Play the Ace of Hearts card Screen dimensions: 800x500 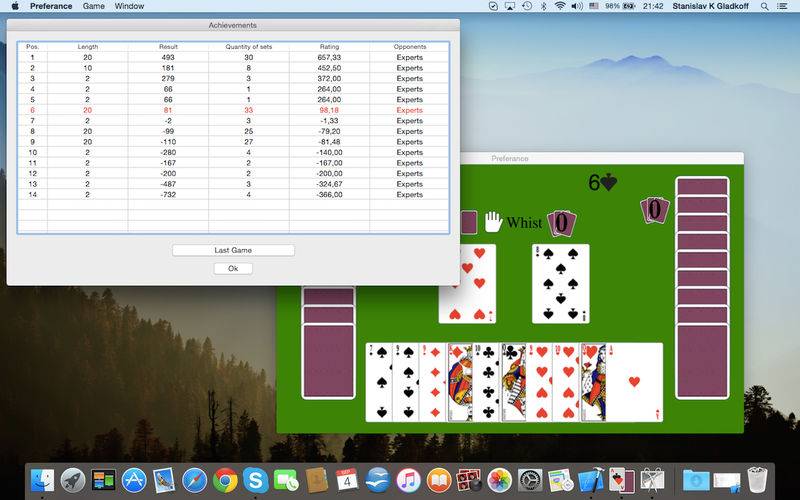tap(634, 382)
